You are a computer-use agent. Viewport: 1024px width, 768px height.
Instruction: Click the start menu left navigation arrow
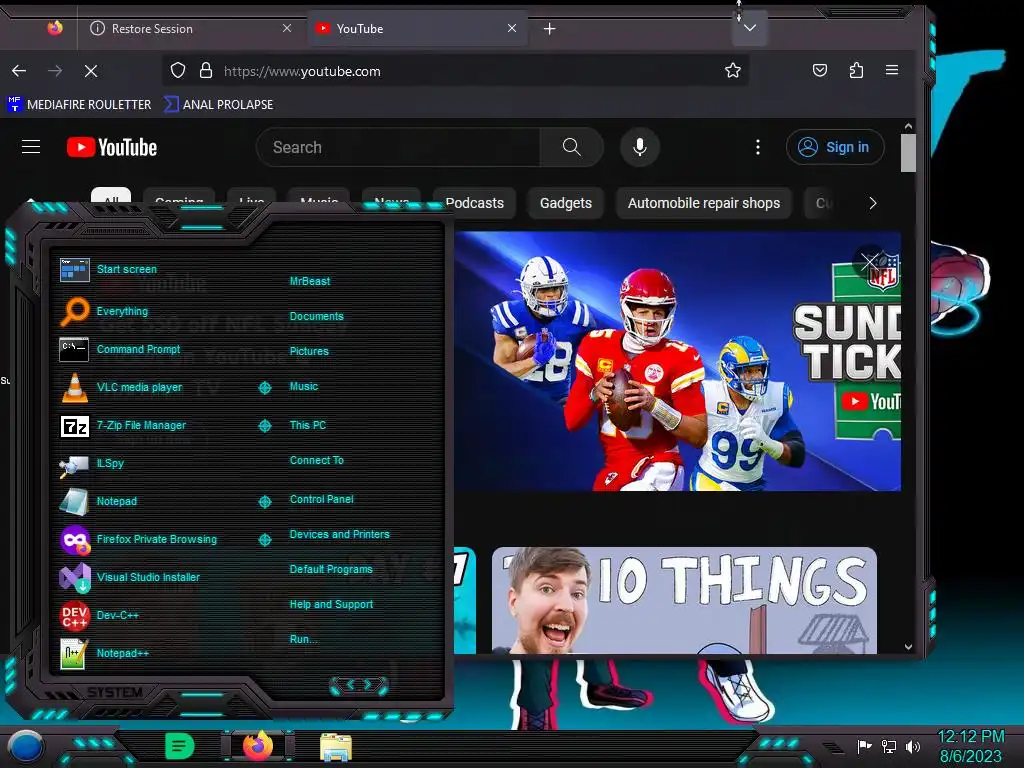point(350,684)
